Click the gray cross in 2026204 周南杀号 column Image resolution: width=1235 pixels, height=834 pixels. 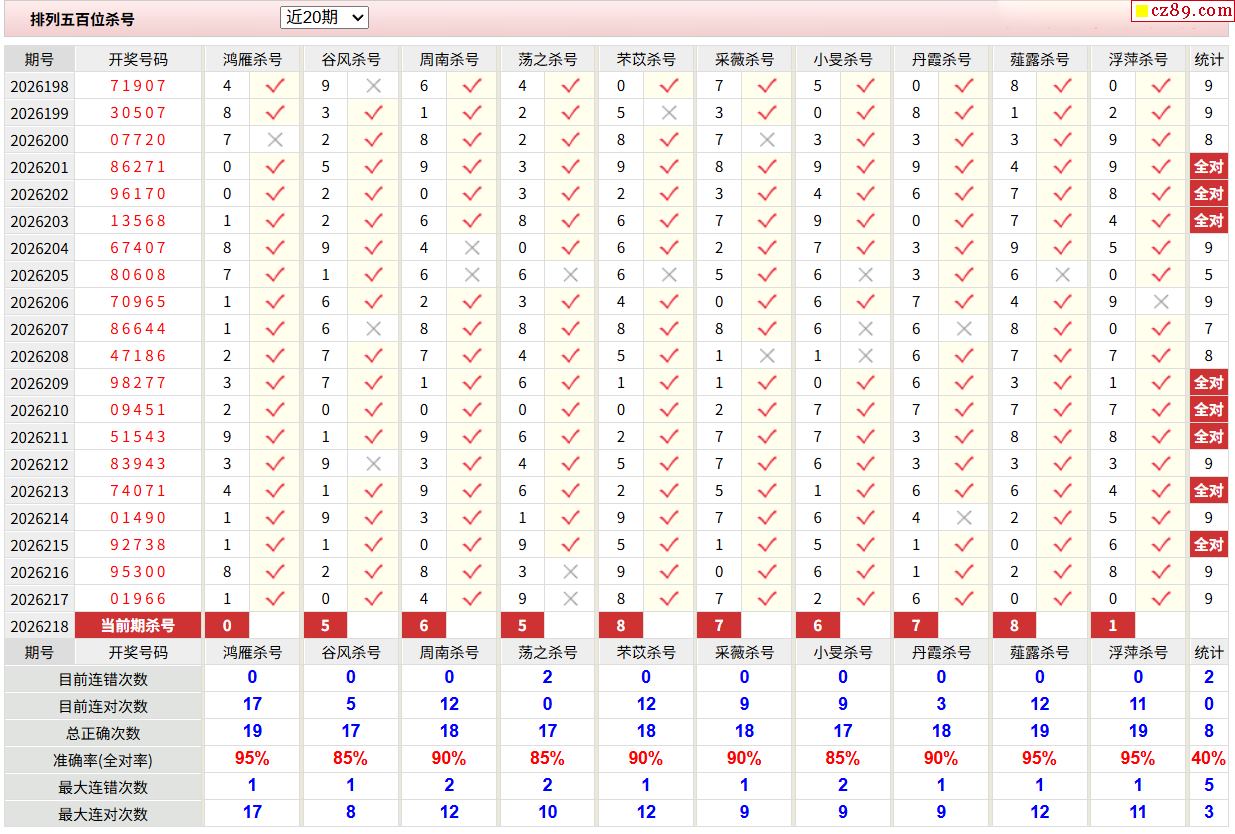coord(472,248)
